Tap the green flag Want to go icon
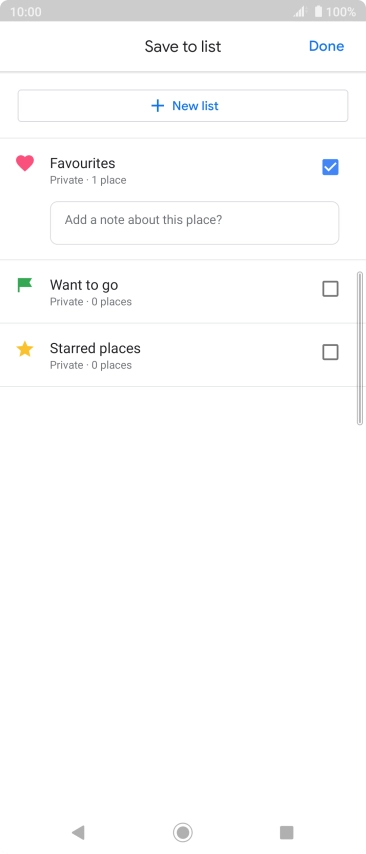Image resolution: width=366 pixels, height=854 pixels. (x=25, y=285)
